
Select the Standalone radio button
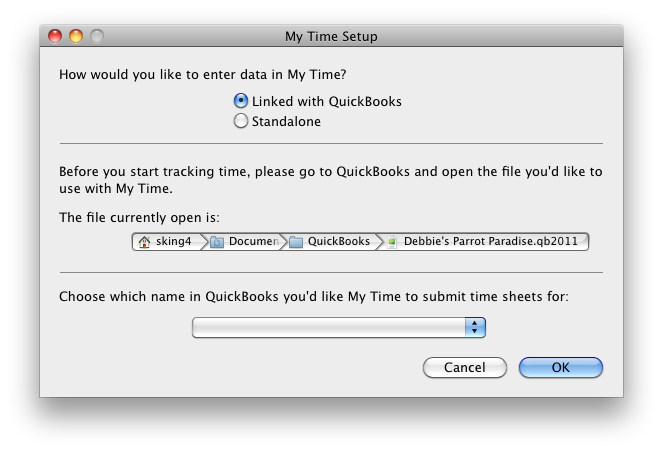point(241,121)
